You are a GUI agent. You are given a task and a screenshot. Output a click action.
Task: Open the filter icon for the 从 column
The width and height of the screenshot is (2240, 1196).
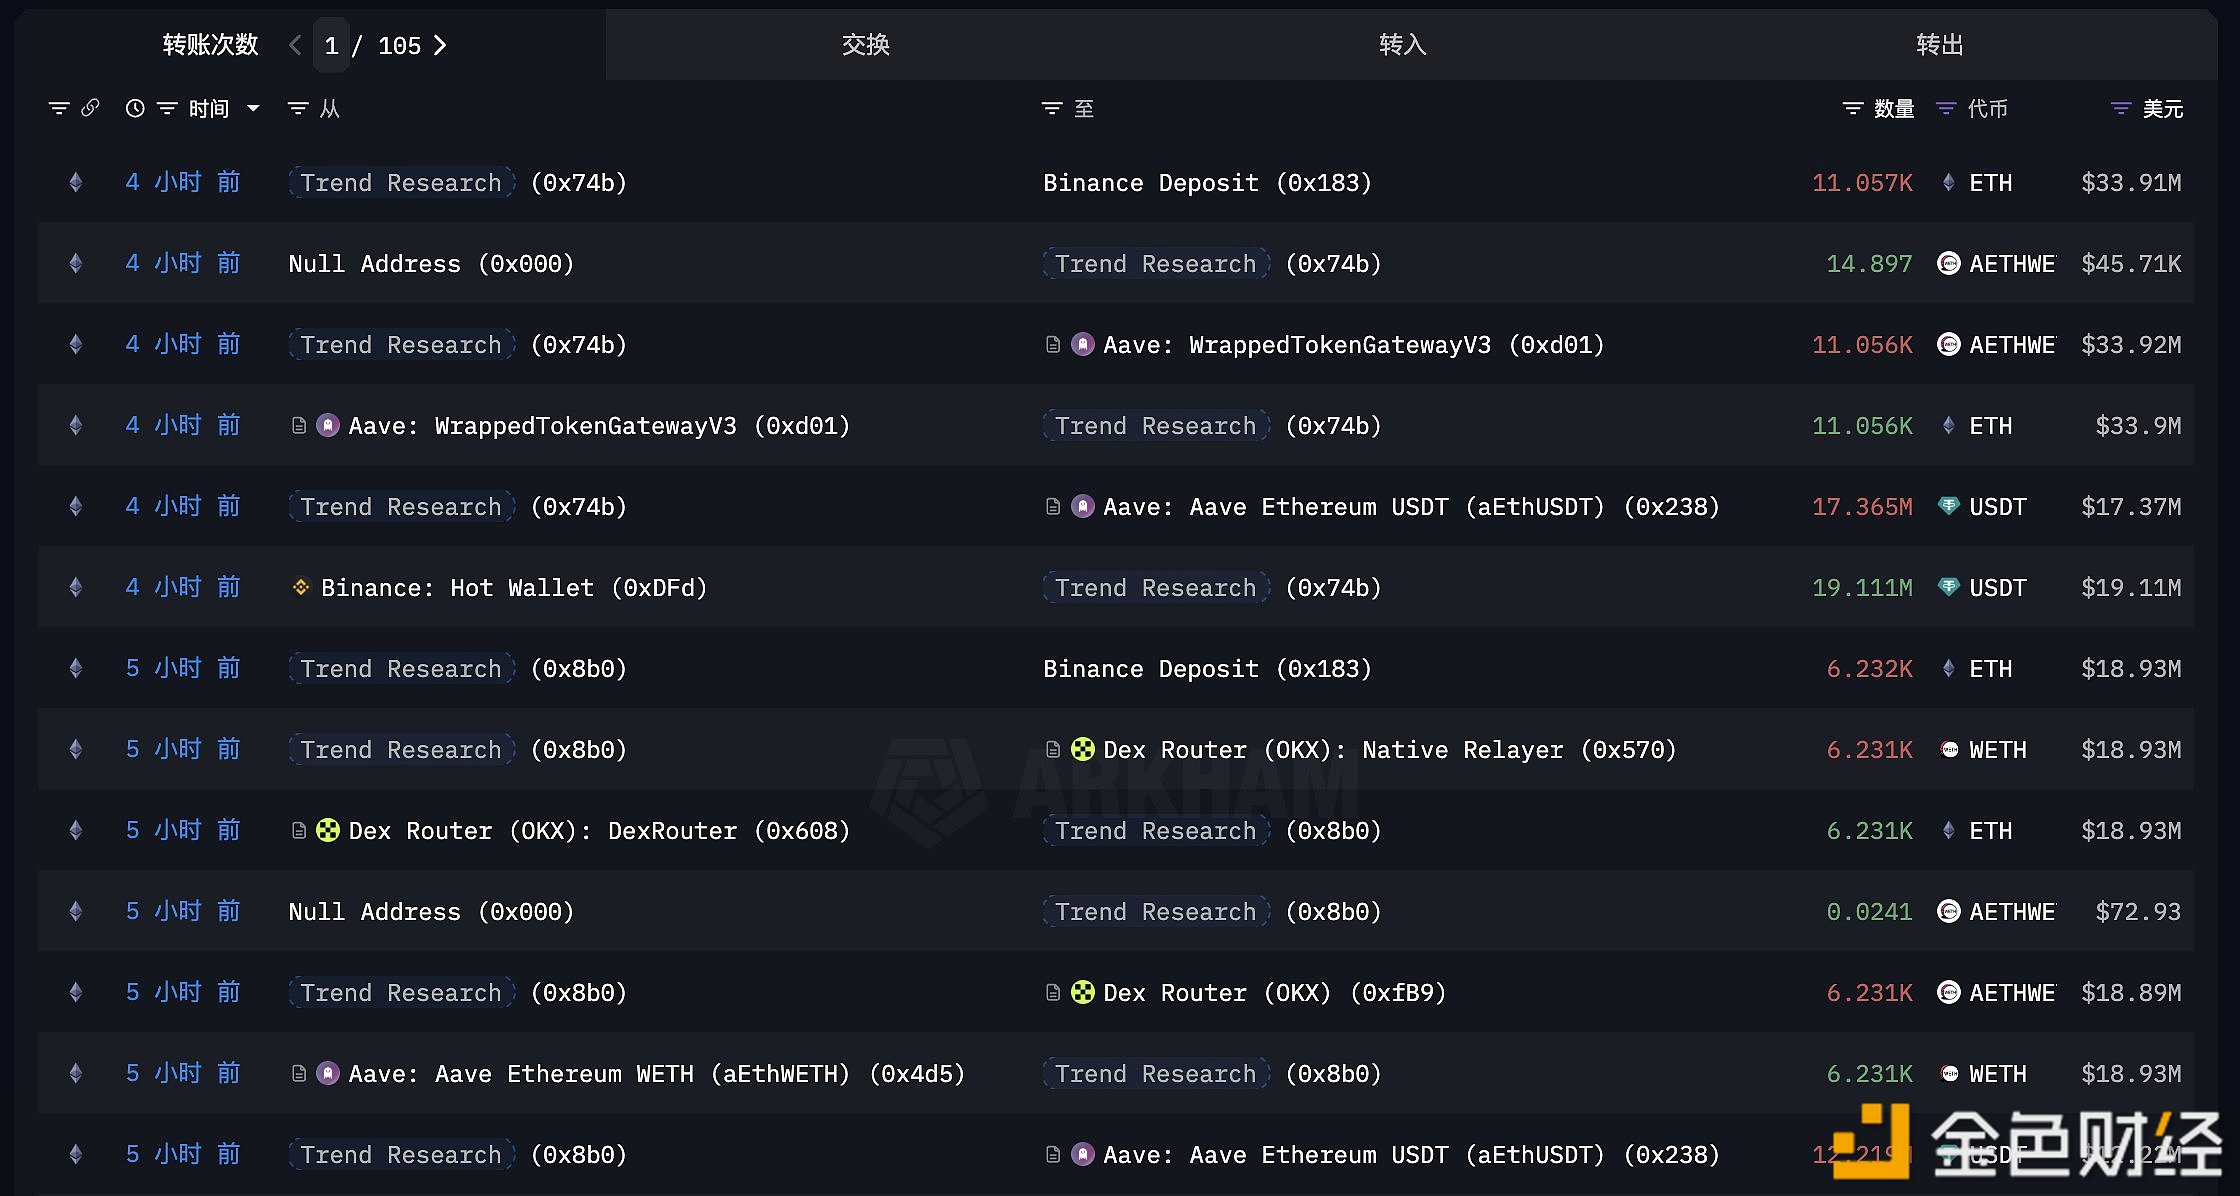pos(298,108)
